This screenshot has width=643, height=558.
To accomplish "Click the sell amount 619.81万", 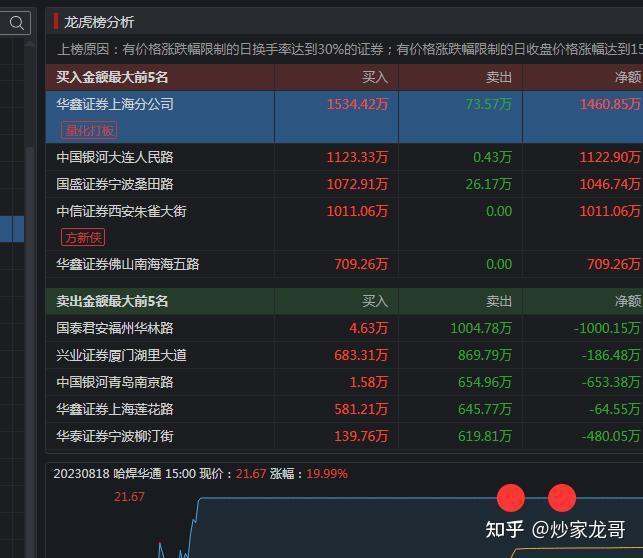I will (x=485, y=436).
